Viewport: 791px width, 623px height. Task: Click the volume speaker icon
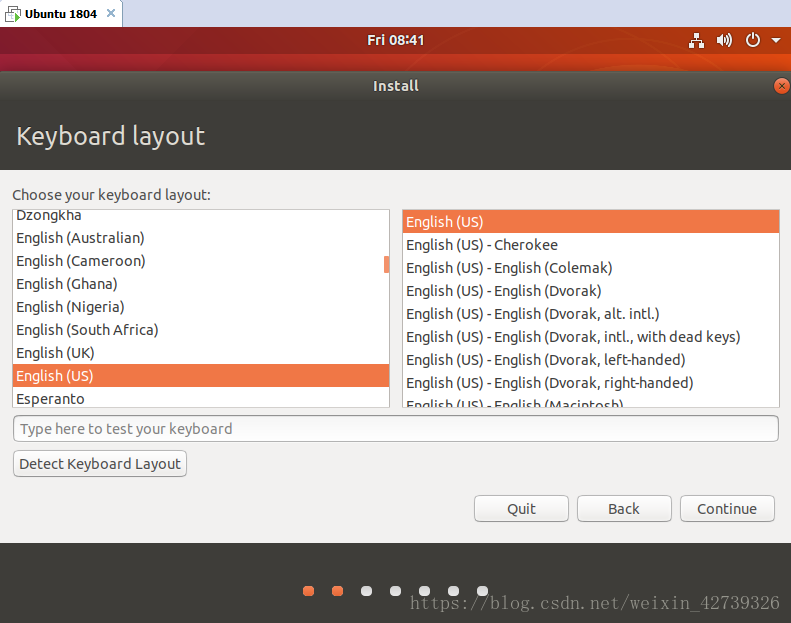(x=724, y=40)
